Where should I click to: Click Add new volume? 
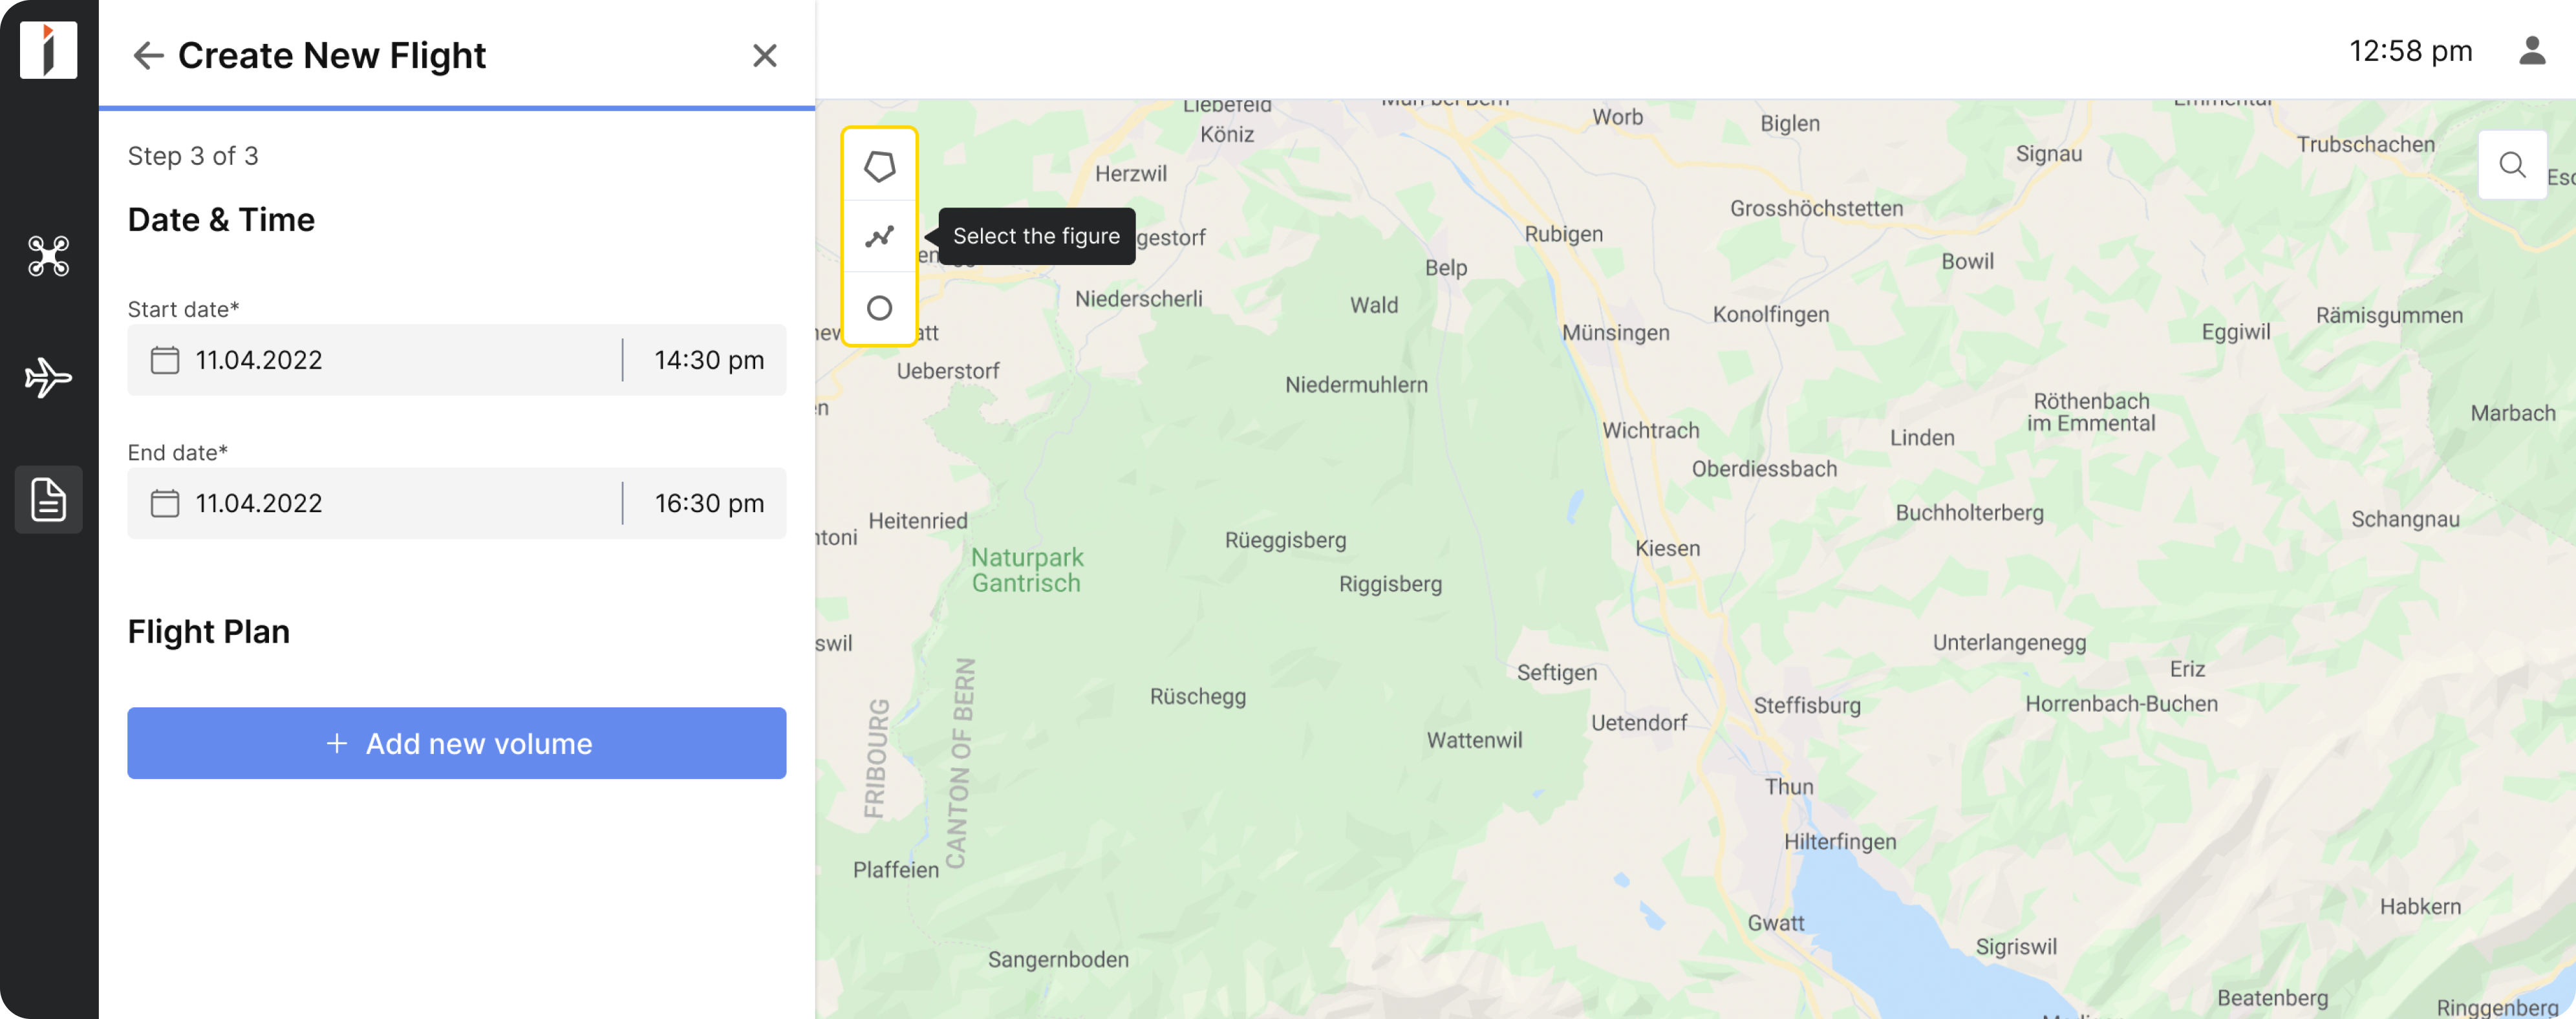[x=457, y=743]
